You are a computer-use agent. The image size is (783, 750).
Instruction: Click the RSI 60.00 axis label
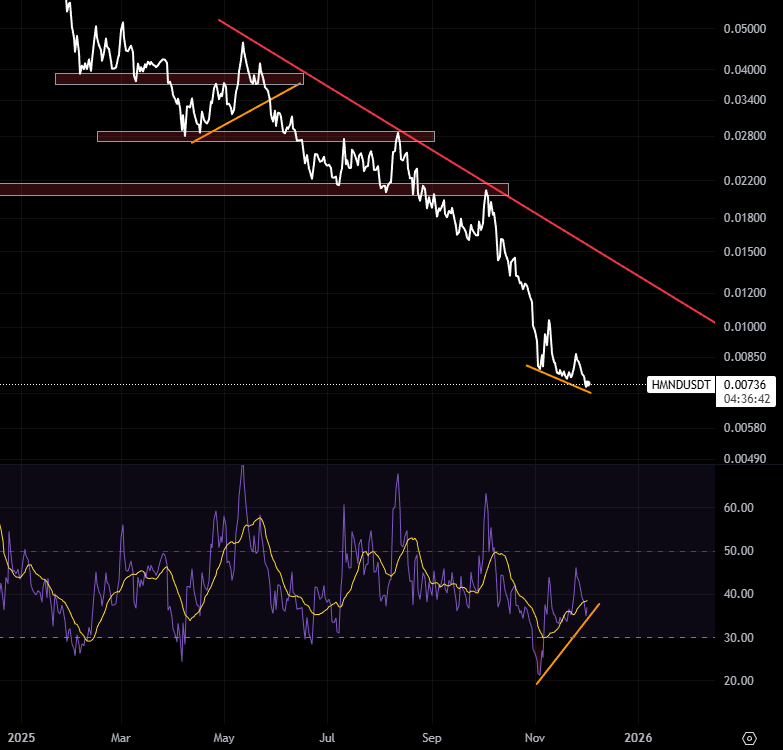point(739,507)
